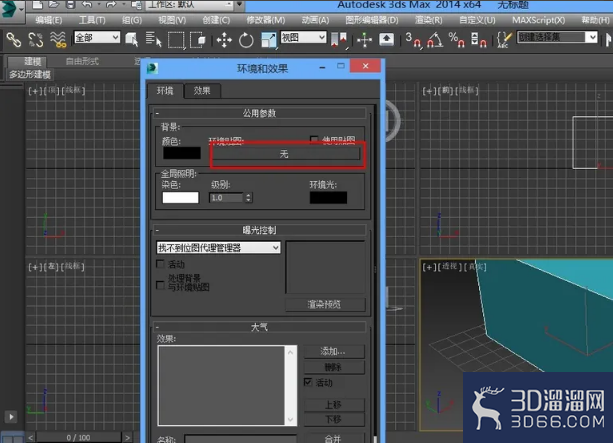Open the Select by Name list tool

[153, 39]
